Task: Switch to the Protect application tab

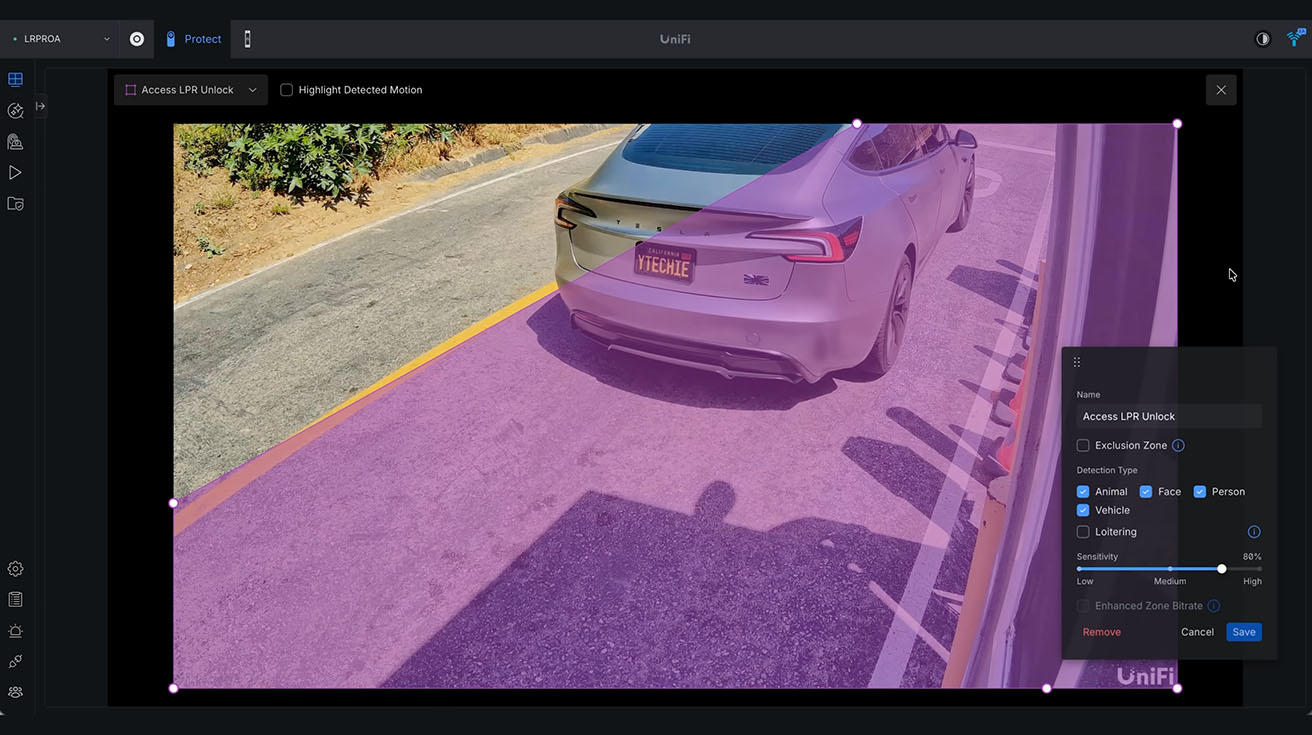Action: click(192, 39)
